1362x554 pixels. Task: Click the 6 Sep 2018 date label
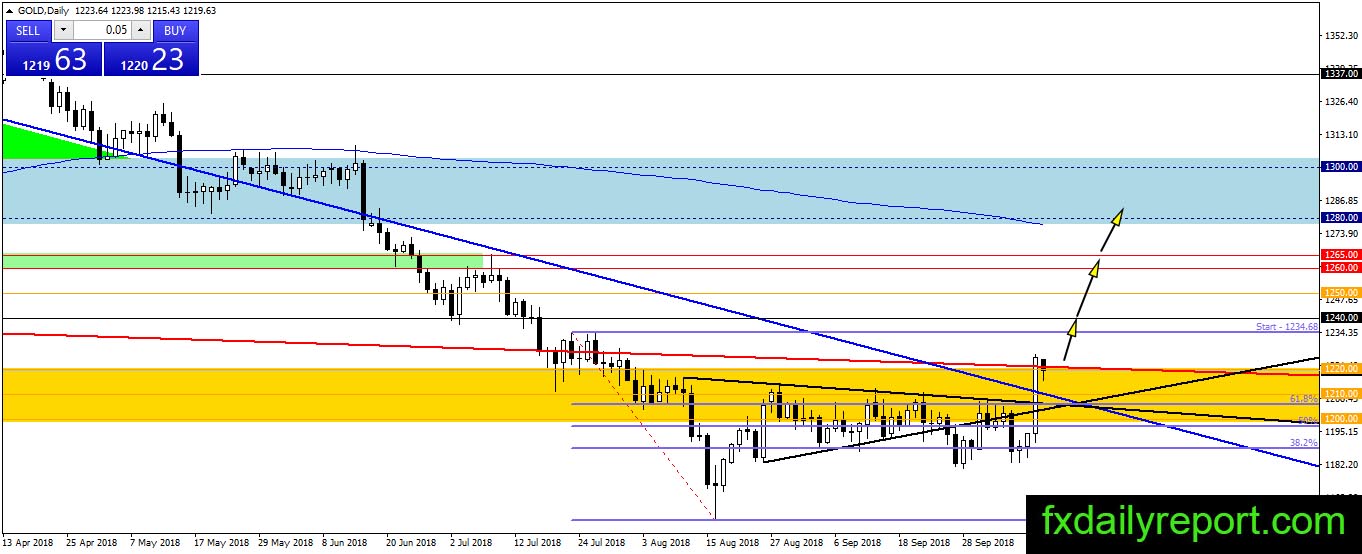[x=859, y=542]
